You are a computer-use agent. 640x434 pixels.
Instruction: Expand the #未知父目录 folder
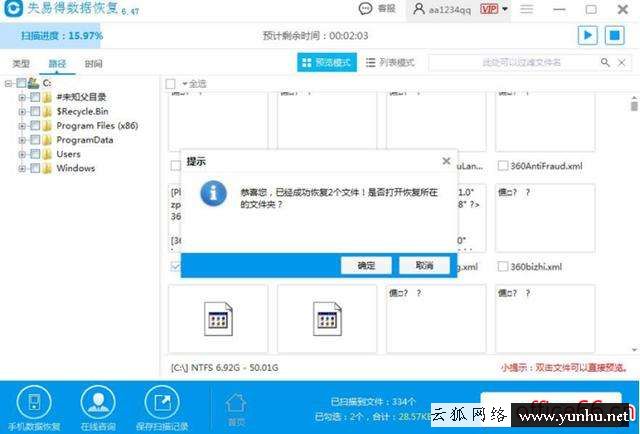click(x=22, y=97)
